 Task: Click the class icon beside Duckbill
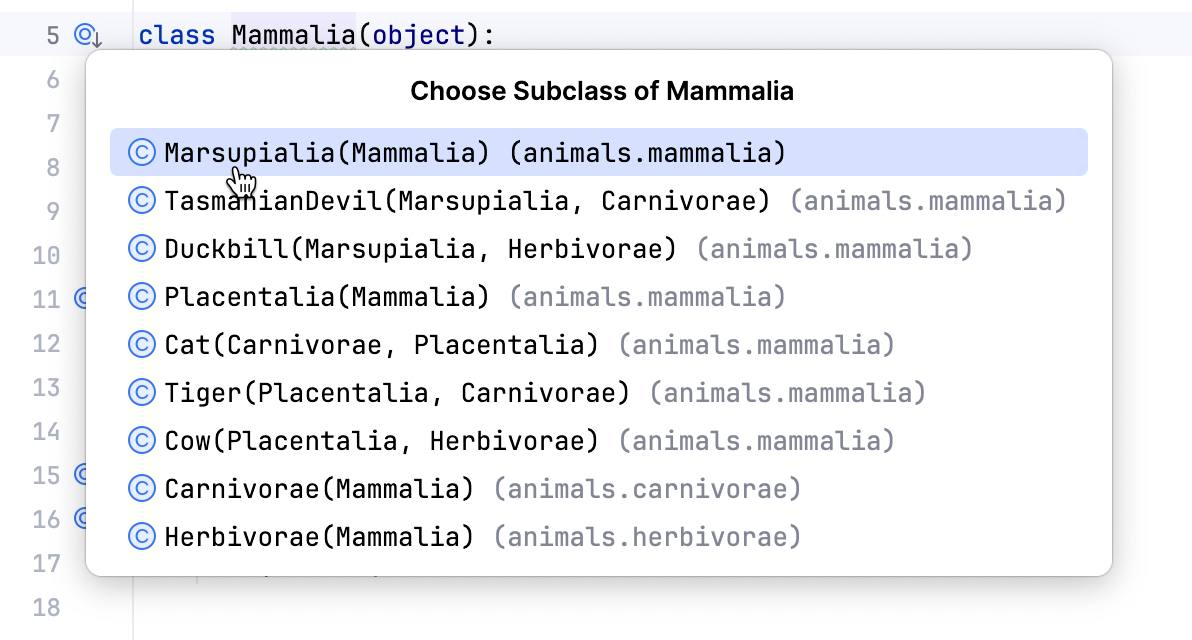142,249
